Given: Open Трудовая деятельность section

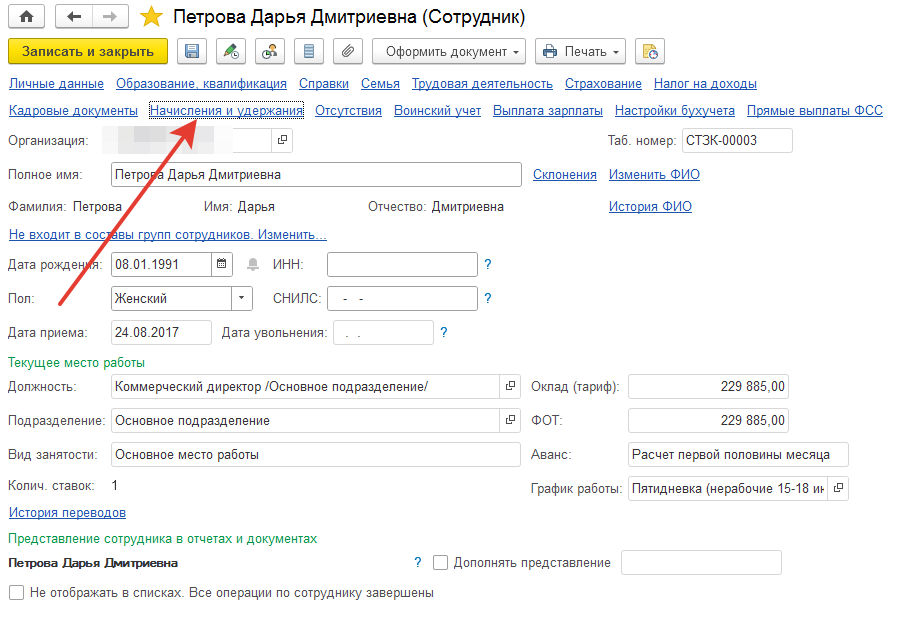Looking at the screenshot, I should (x=482, y=84).
